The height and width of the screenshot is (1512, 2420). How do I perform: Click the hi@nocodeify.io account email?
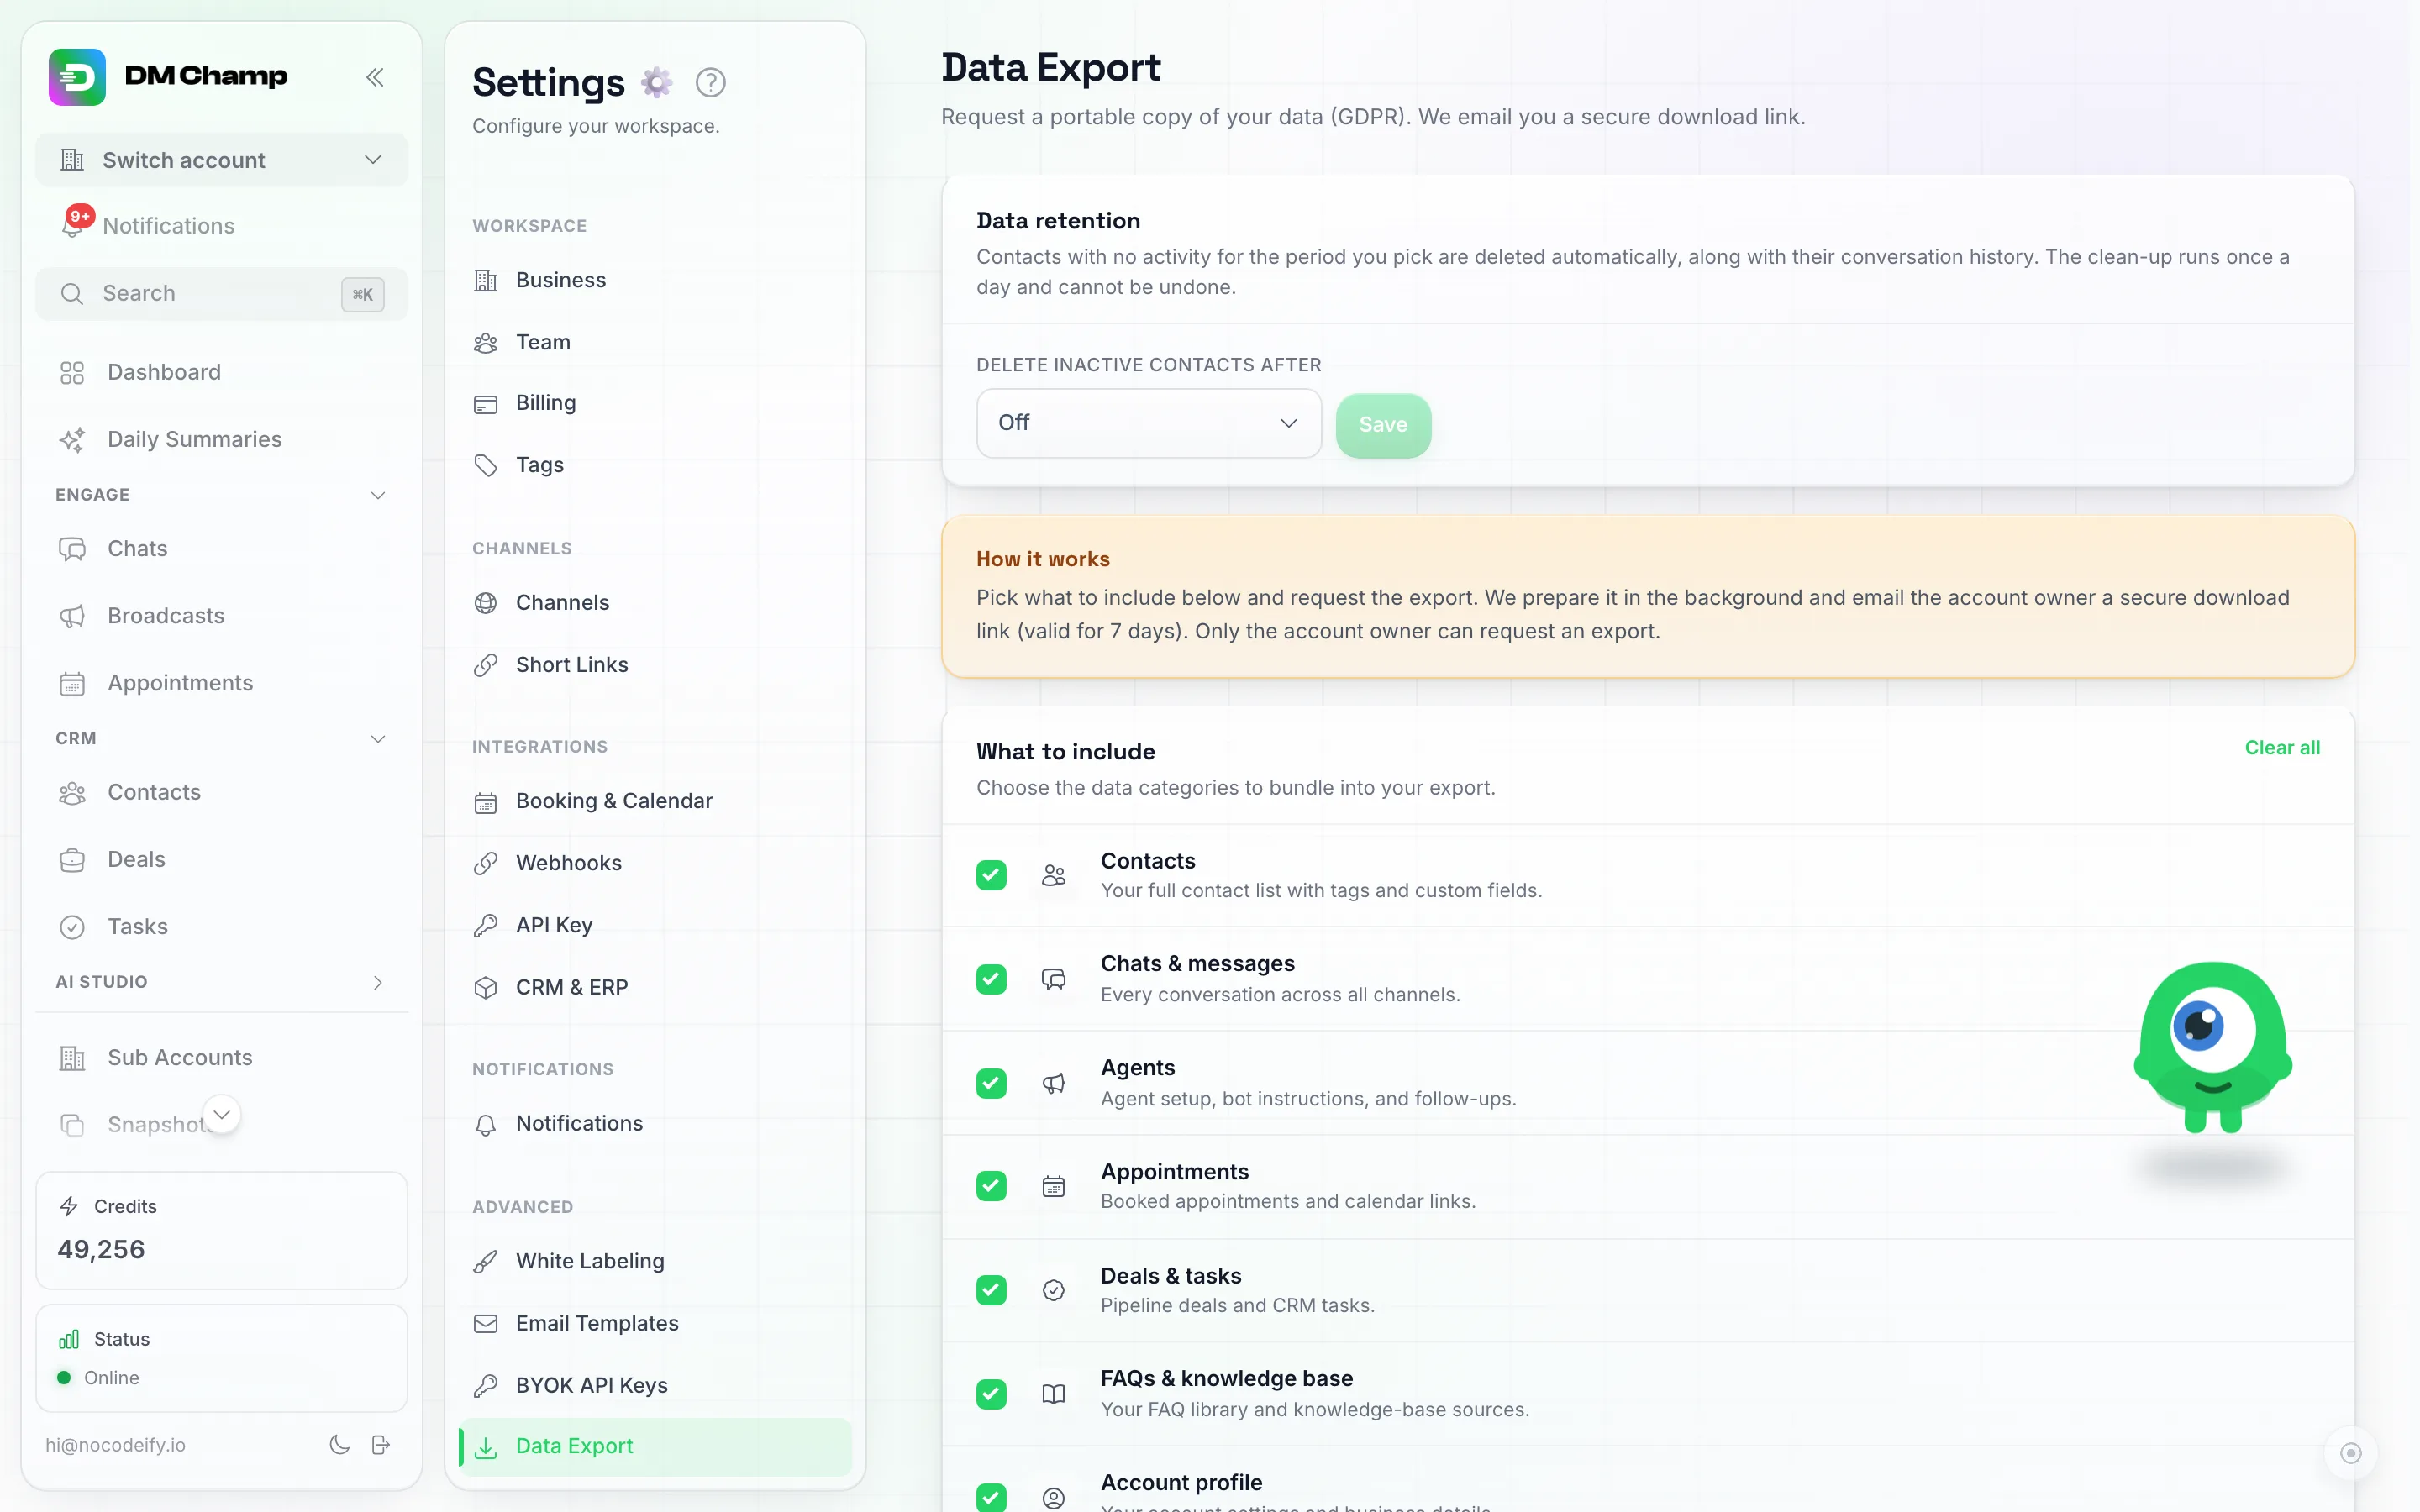point(115,1445)
